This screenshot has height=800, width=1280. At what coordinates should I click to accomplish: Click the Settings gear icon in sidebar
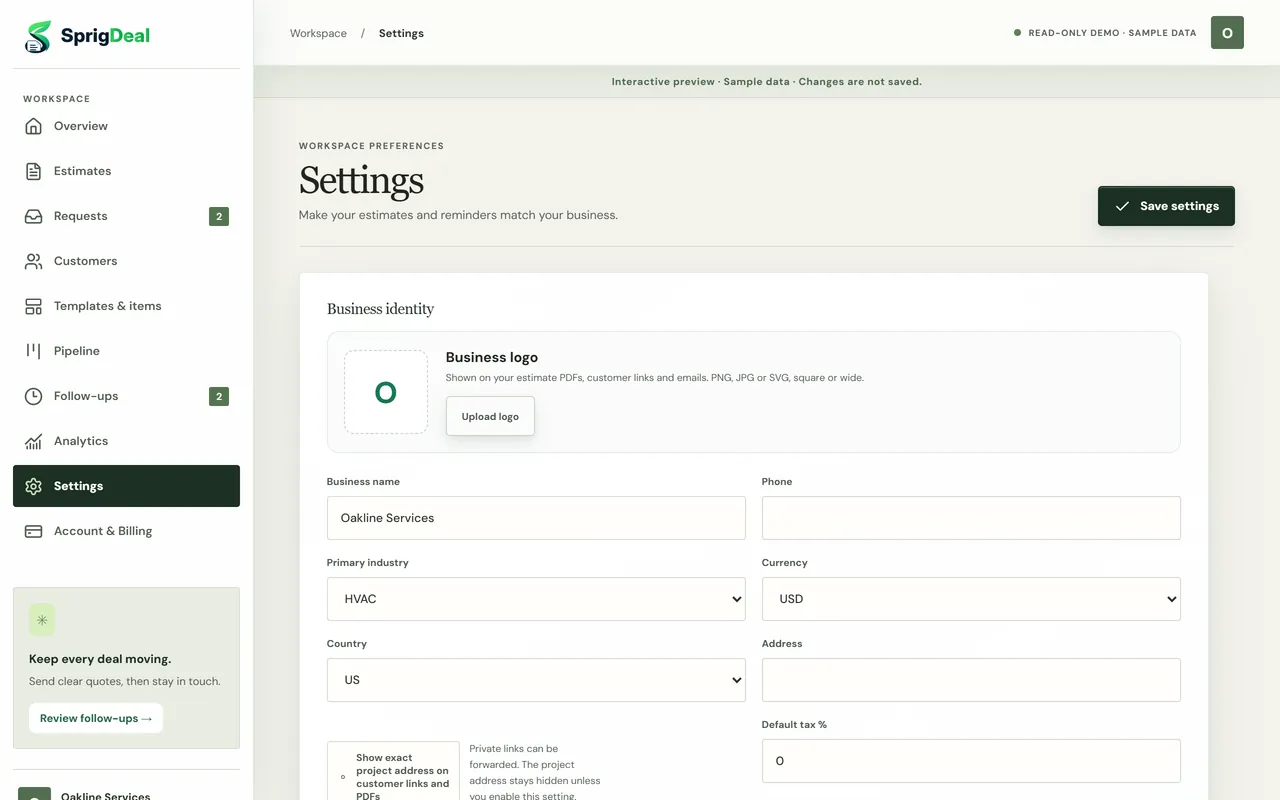(34, 486)
